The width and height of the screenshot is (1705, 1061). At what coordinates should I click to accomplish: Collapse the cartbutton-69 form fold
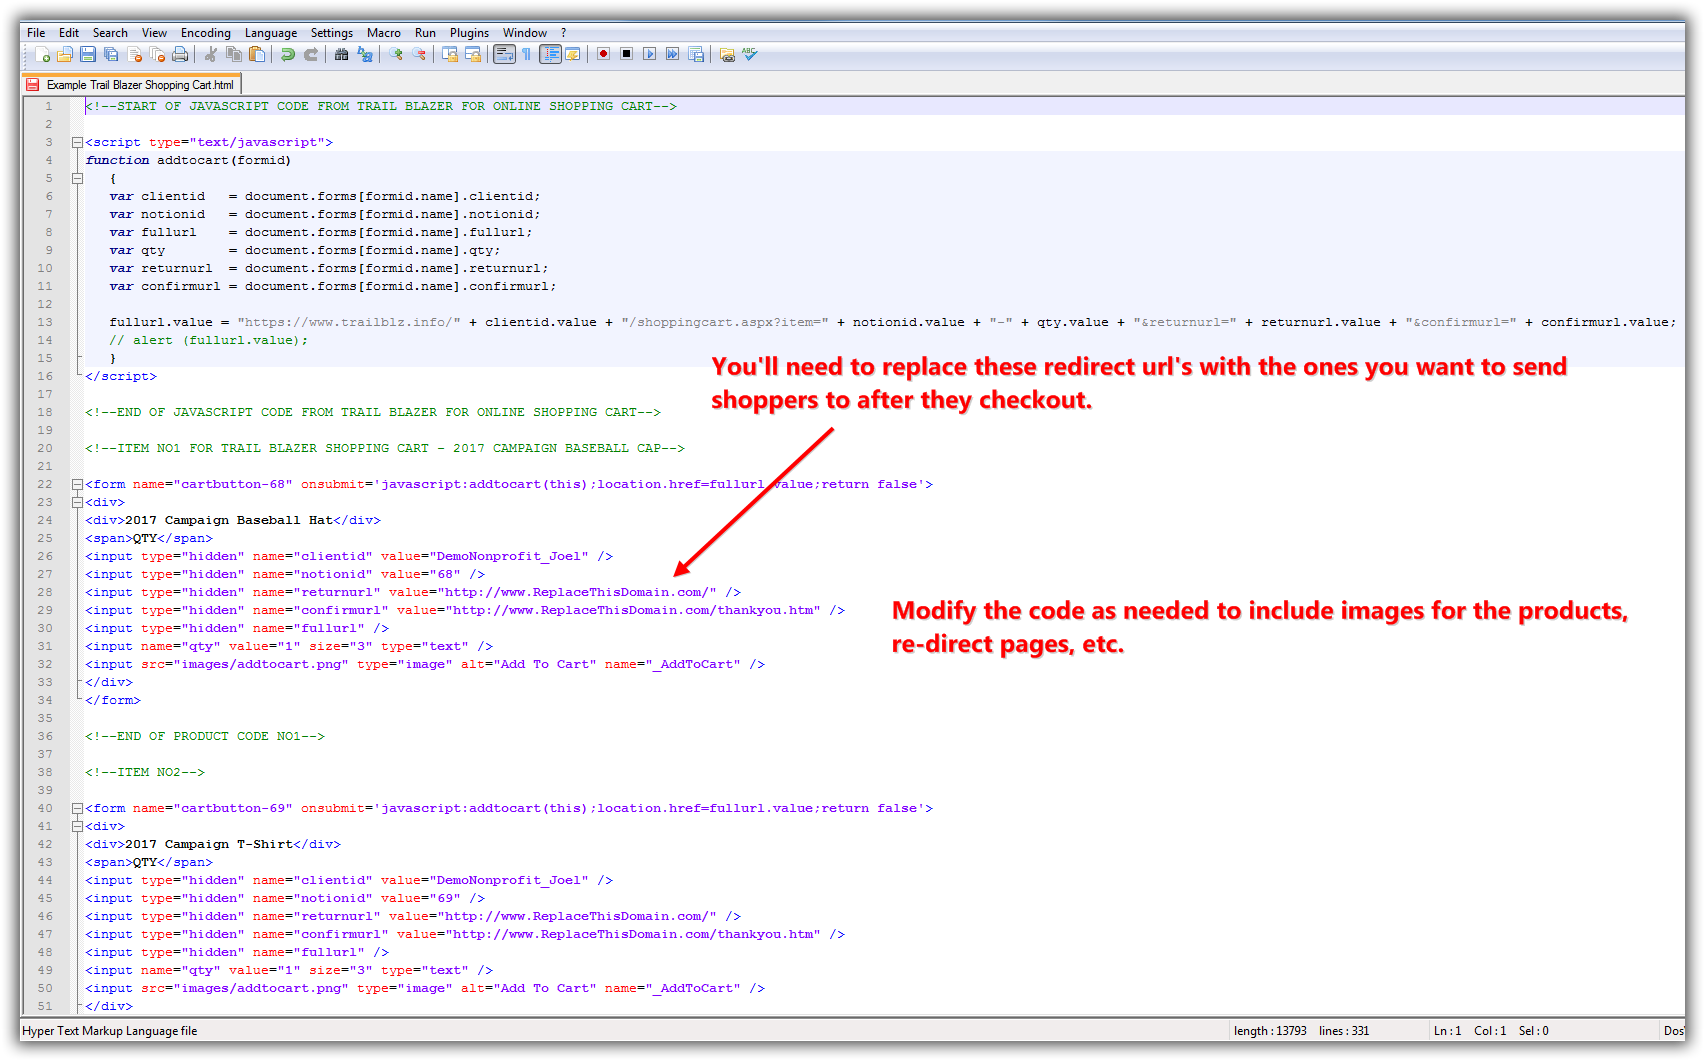[78, 808]
